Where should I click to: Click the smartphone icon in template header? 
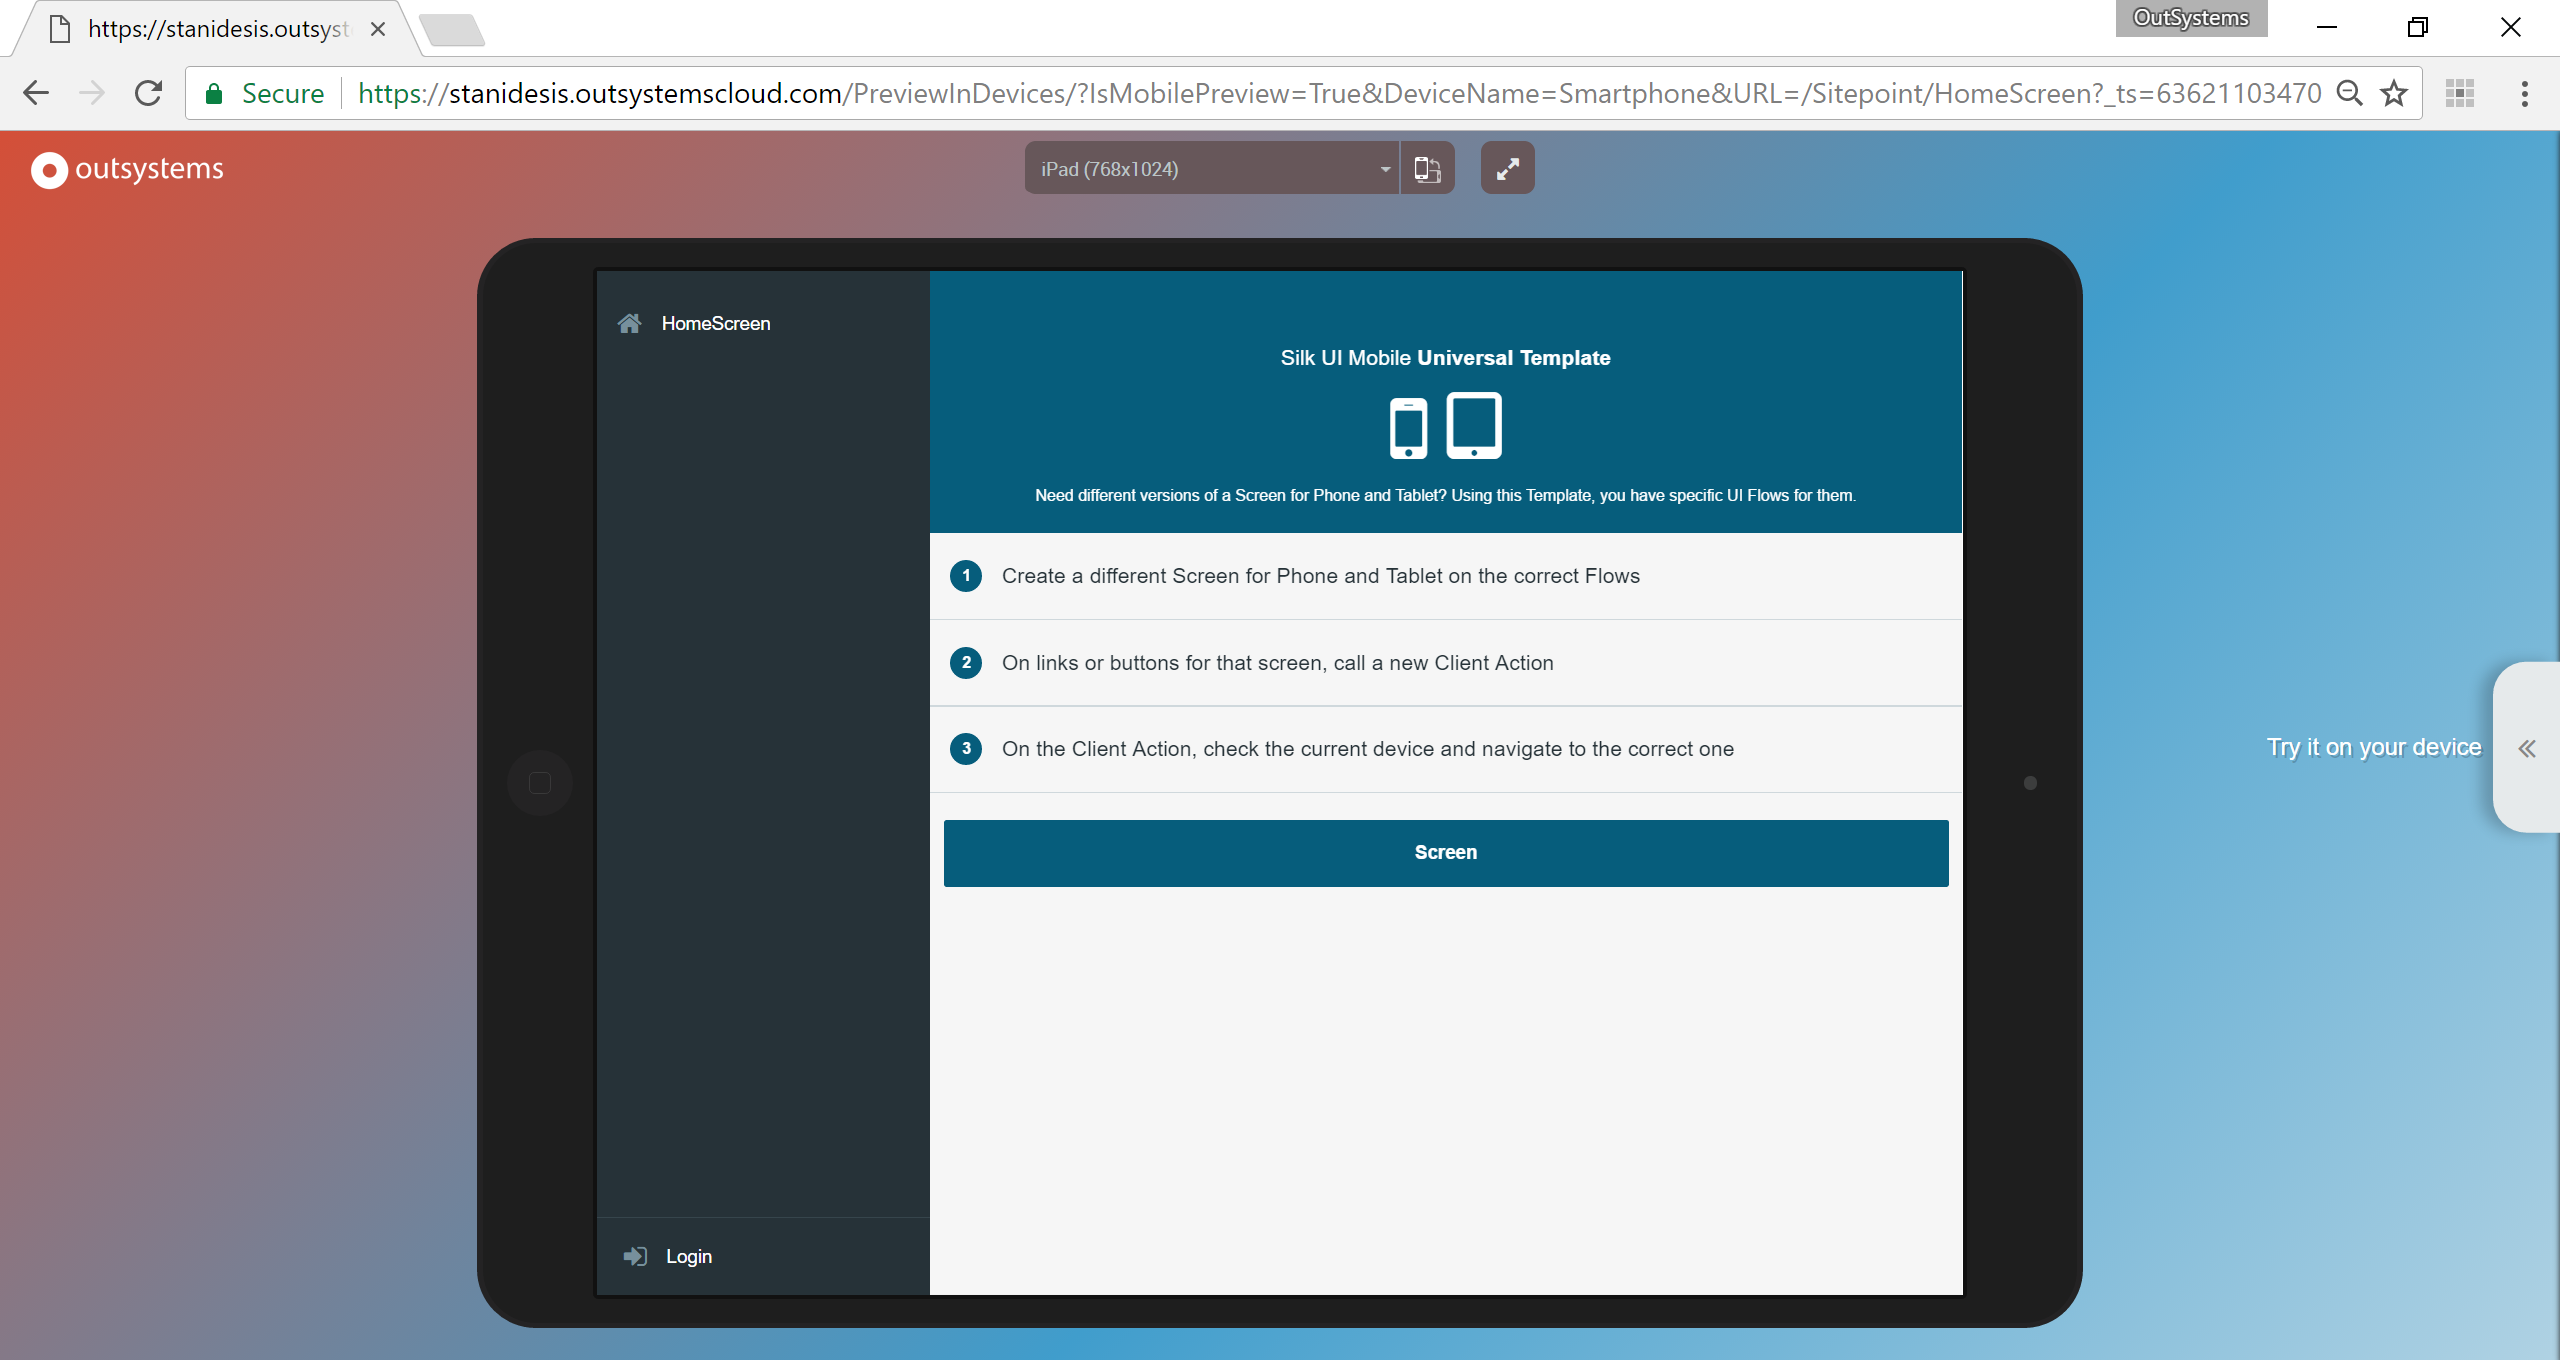pos(1408,428)
